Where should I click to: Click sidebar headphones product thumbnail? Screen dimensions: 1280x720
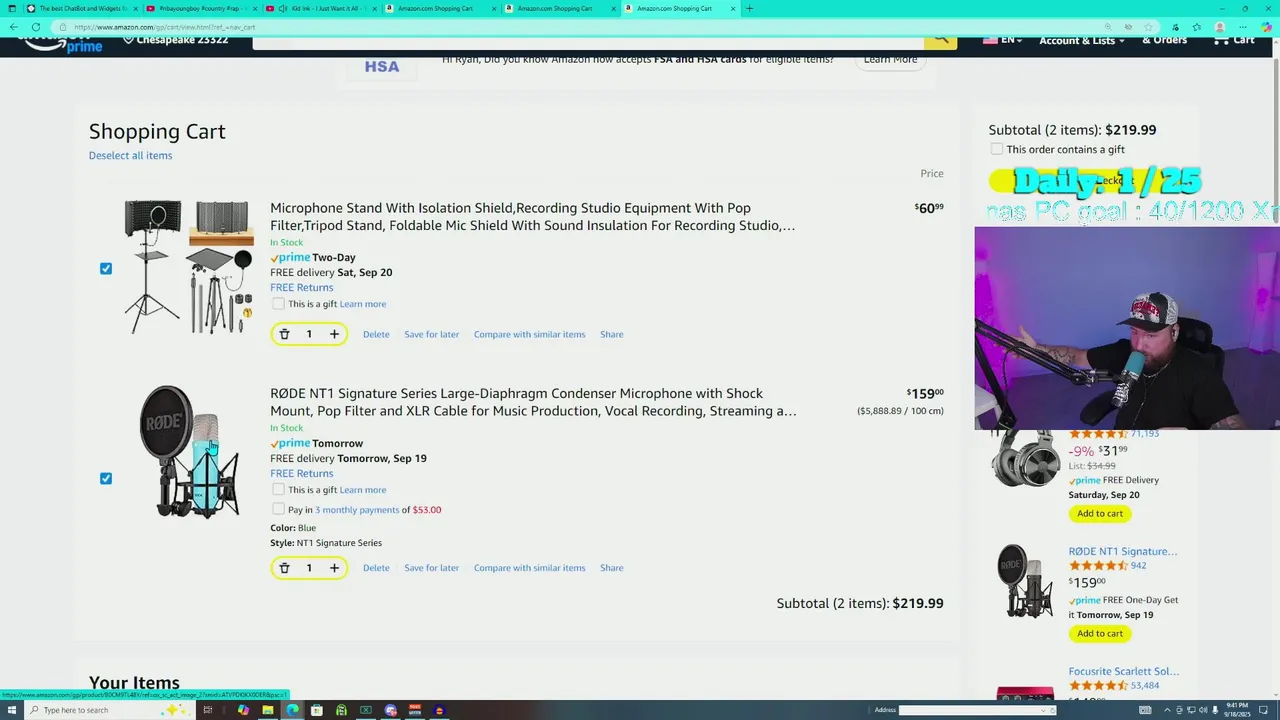pyautogui.click(x=1025, y=459)
